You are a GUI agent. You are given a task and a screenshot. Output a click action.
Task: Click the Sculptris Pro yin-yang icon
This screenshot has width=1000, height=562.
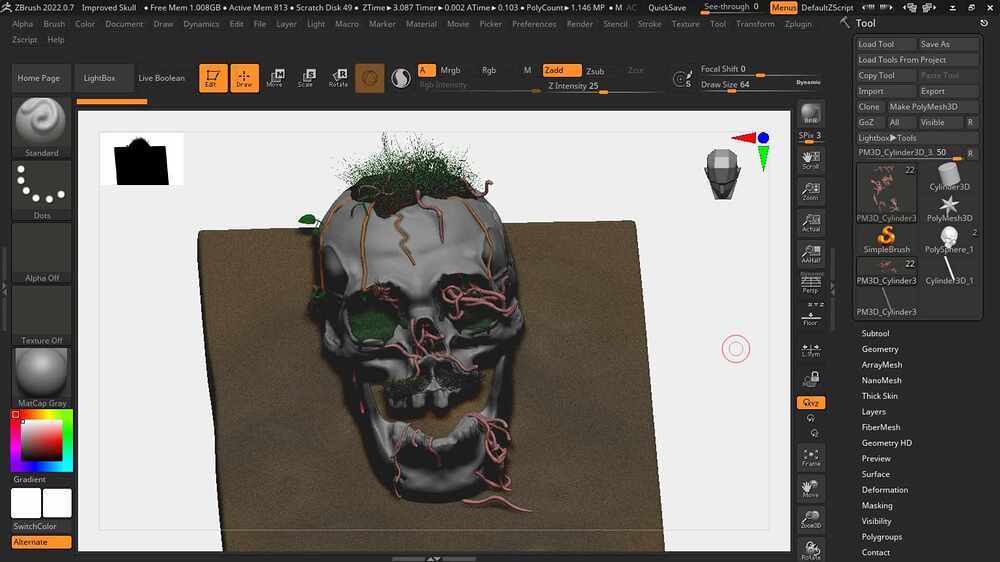click(401, 78)
